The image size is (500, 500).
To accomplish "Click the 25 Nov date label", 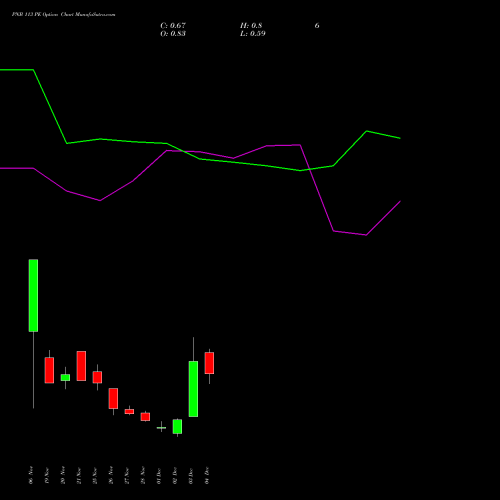I will (x=95, y=475).
